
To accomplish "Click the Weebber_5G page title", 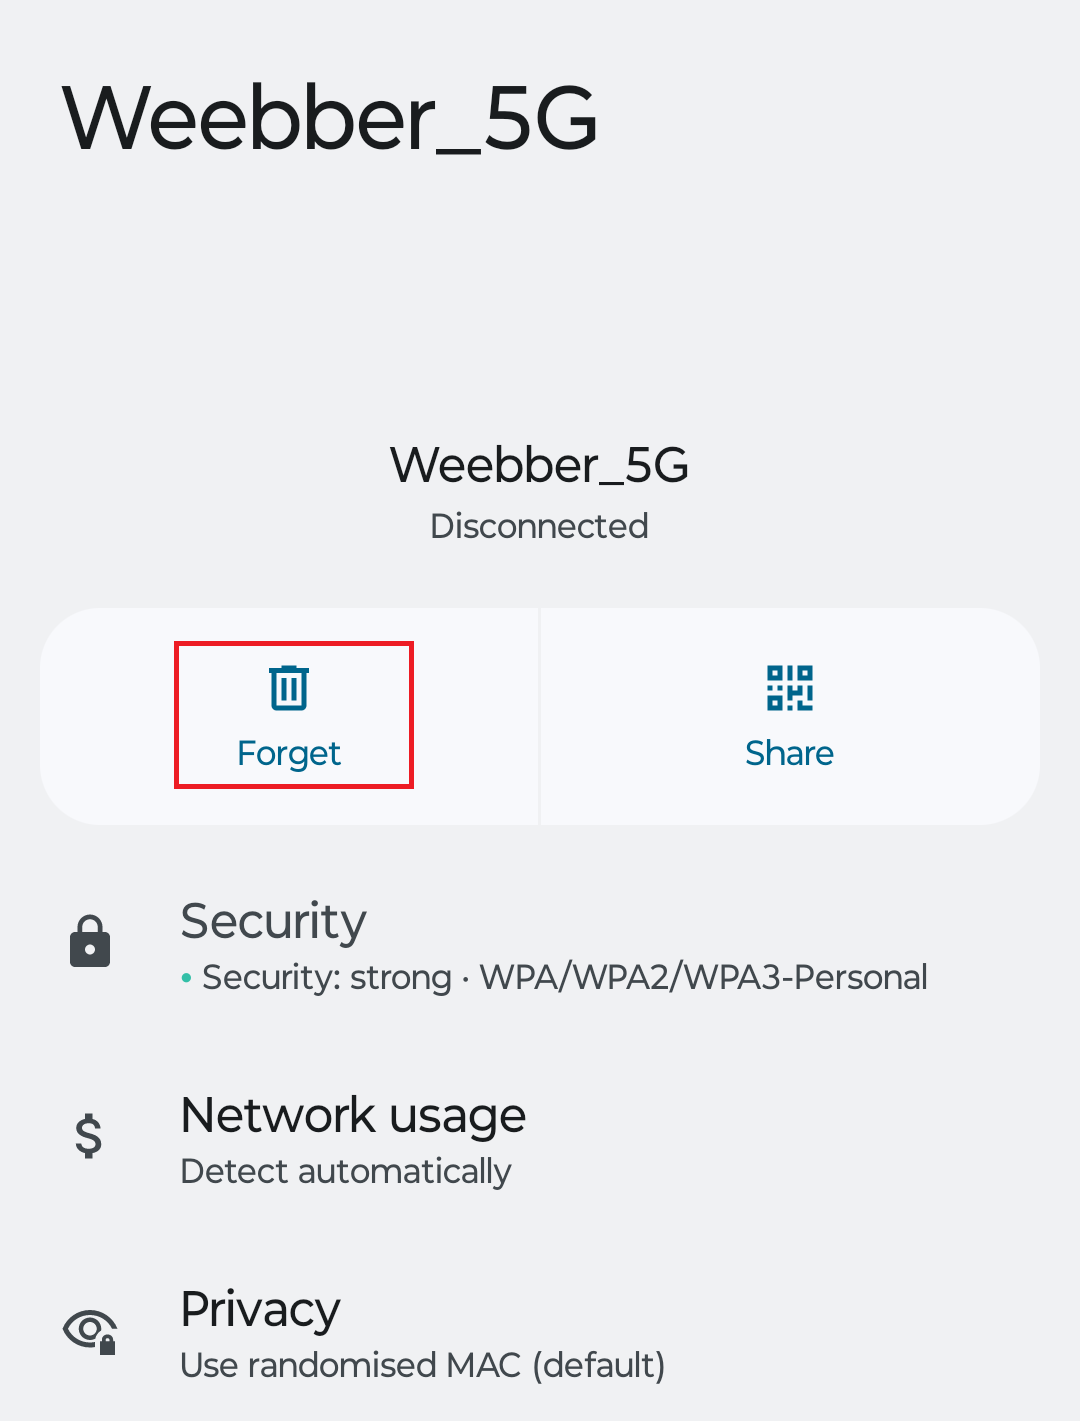I will pos(328,118).
